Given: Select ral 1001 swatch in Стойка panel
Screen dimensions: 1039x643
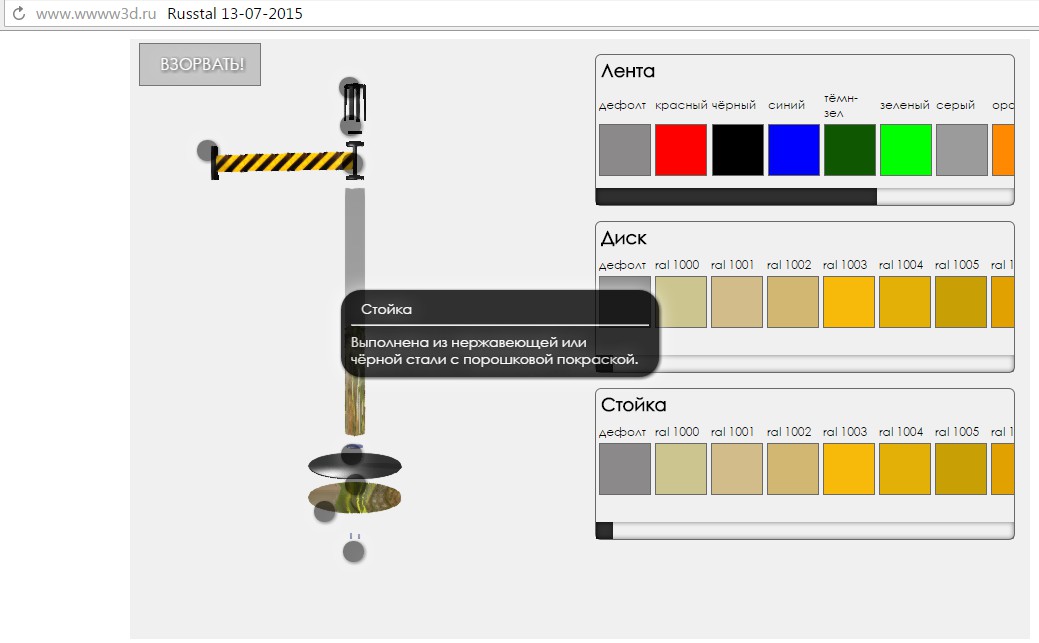Looking at the screenshot, I should (737, 469).
